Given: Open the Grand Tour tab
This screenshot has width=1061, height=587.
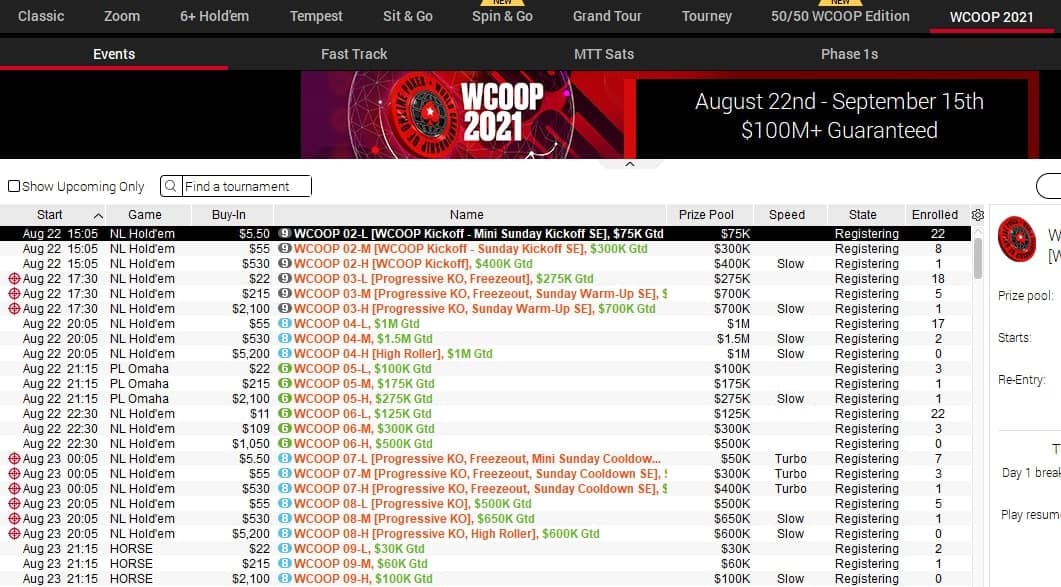Looking at the screenshot, I should [607, 16].
